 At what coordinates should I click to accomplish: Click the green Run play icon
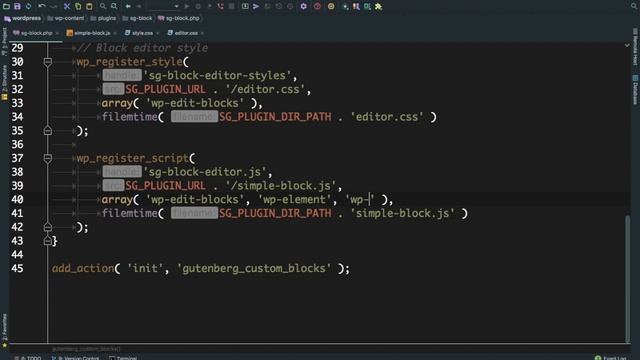coord(187,6)
